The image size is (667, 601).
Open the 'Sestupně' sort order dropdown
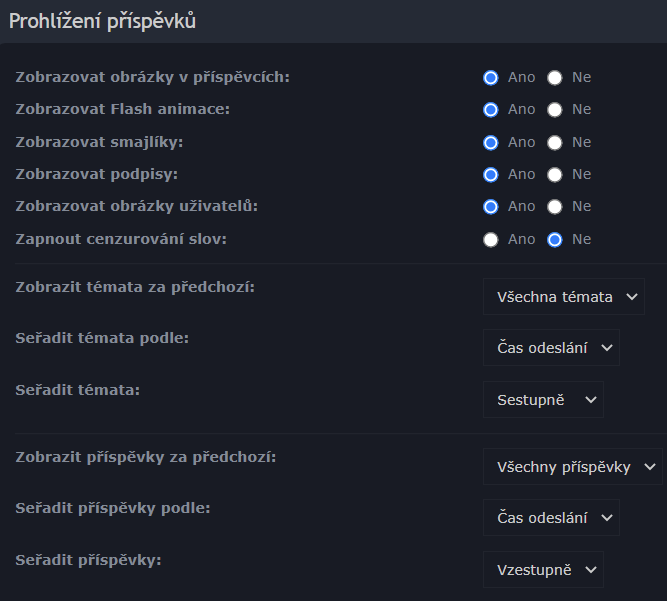pyautogui.click(x=543, y=400)
